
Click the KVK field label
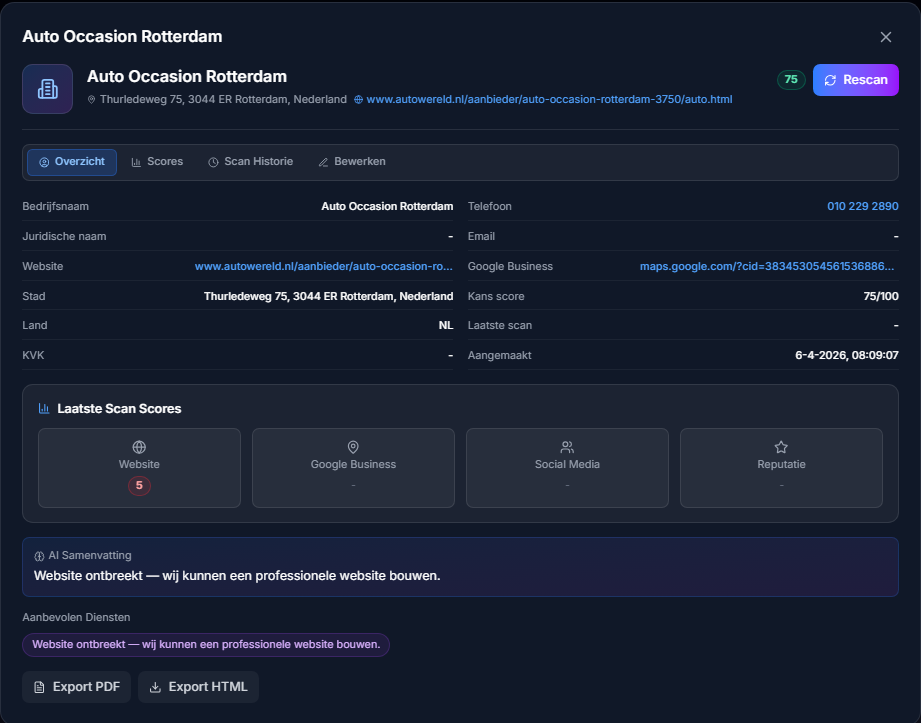(33, 355)
